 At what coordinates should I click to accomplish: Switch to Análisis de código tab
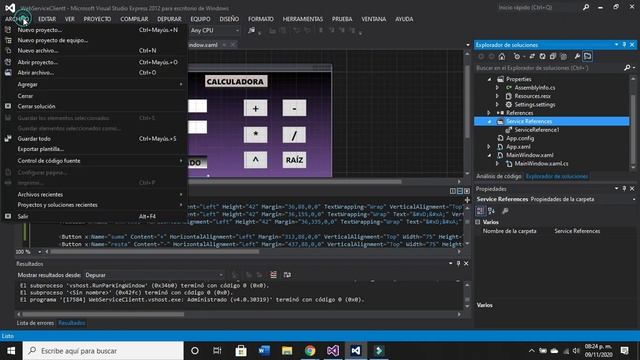(499, 176)
